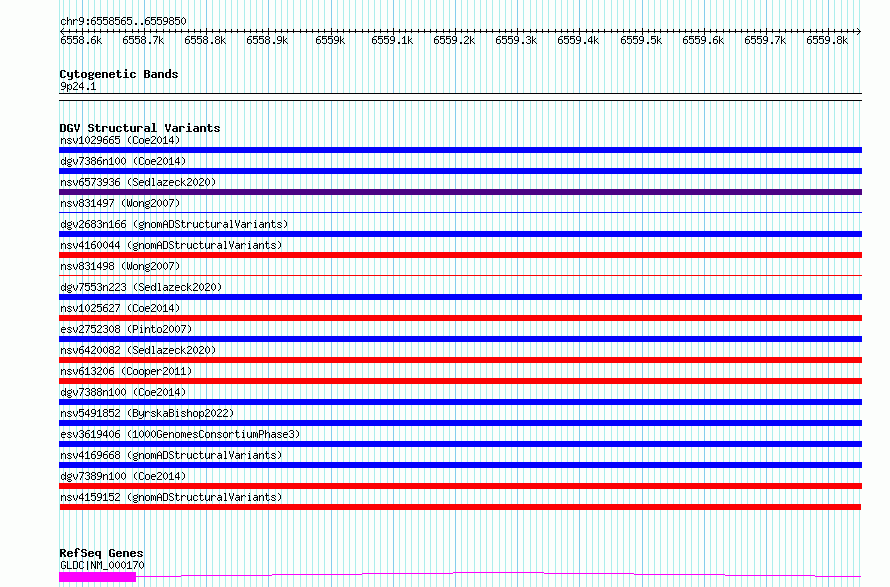The image size is (890, 587).
Task: Select the red bar under nsv6420082
Action: [x=460, y=360]
